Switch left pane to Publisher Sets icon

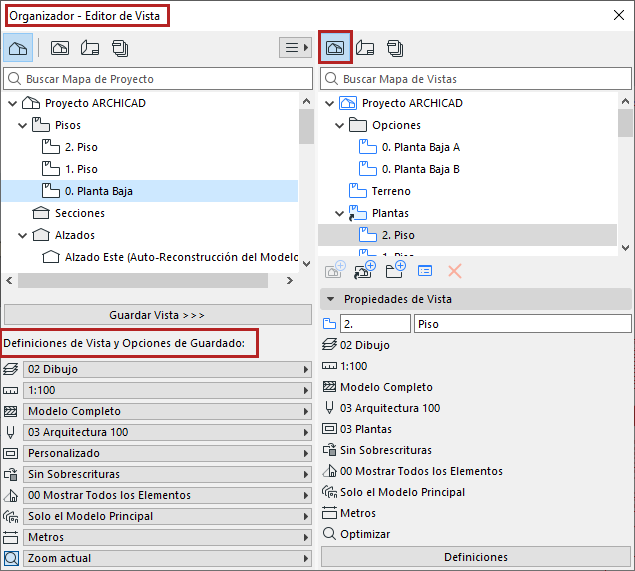pyautogui.click(x=120, y=48)
